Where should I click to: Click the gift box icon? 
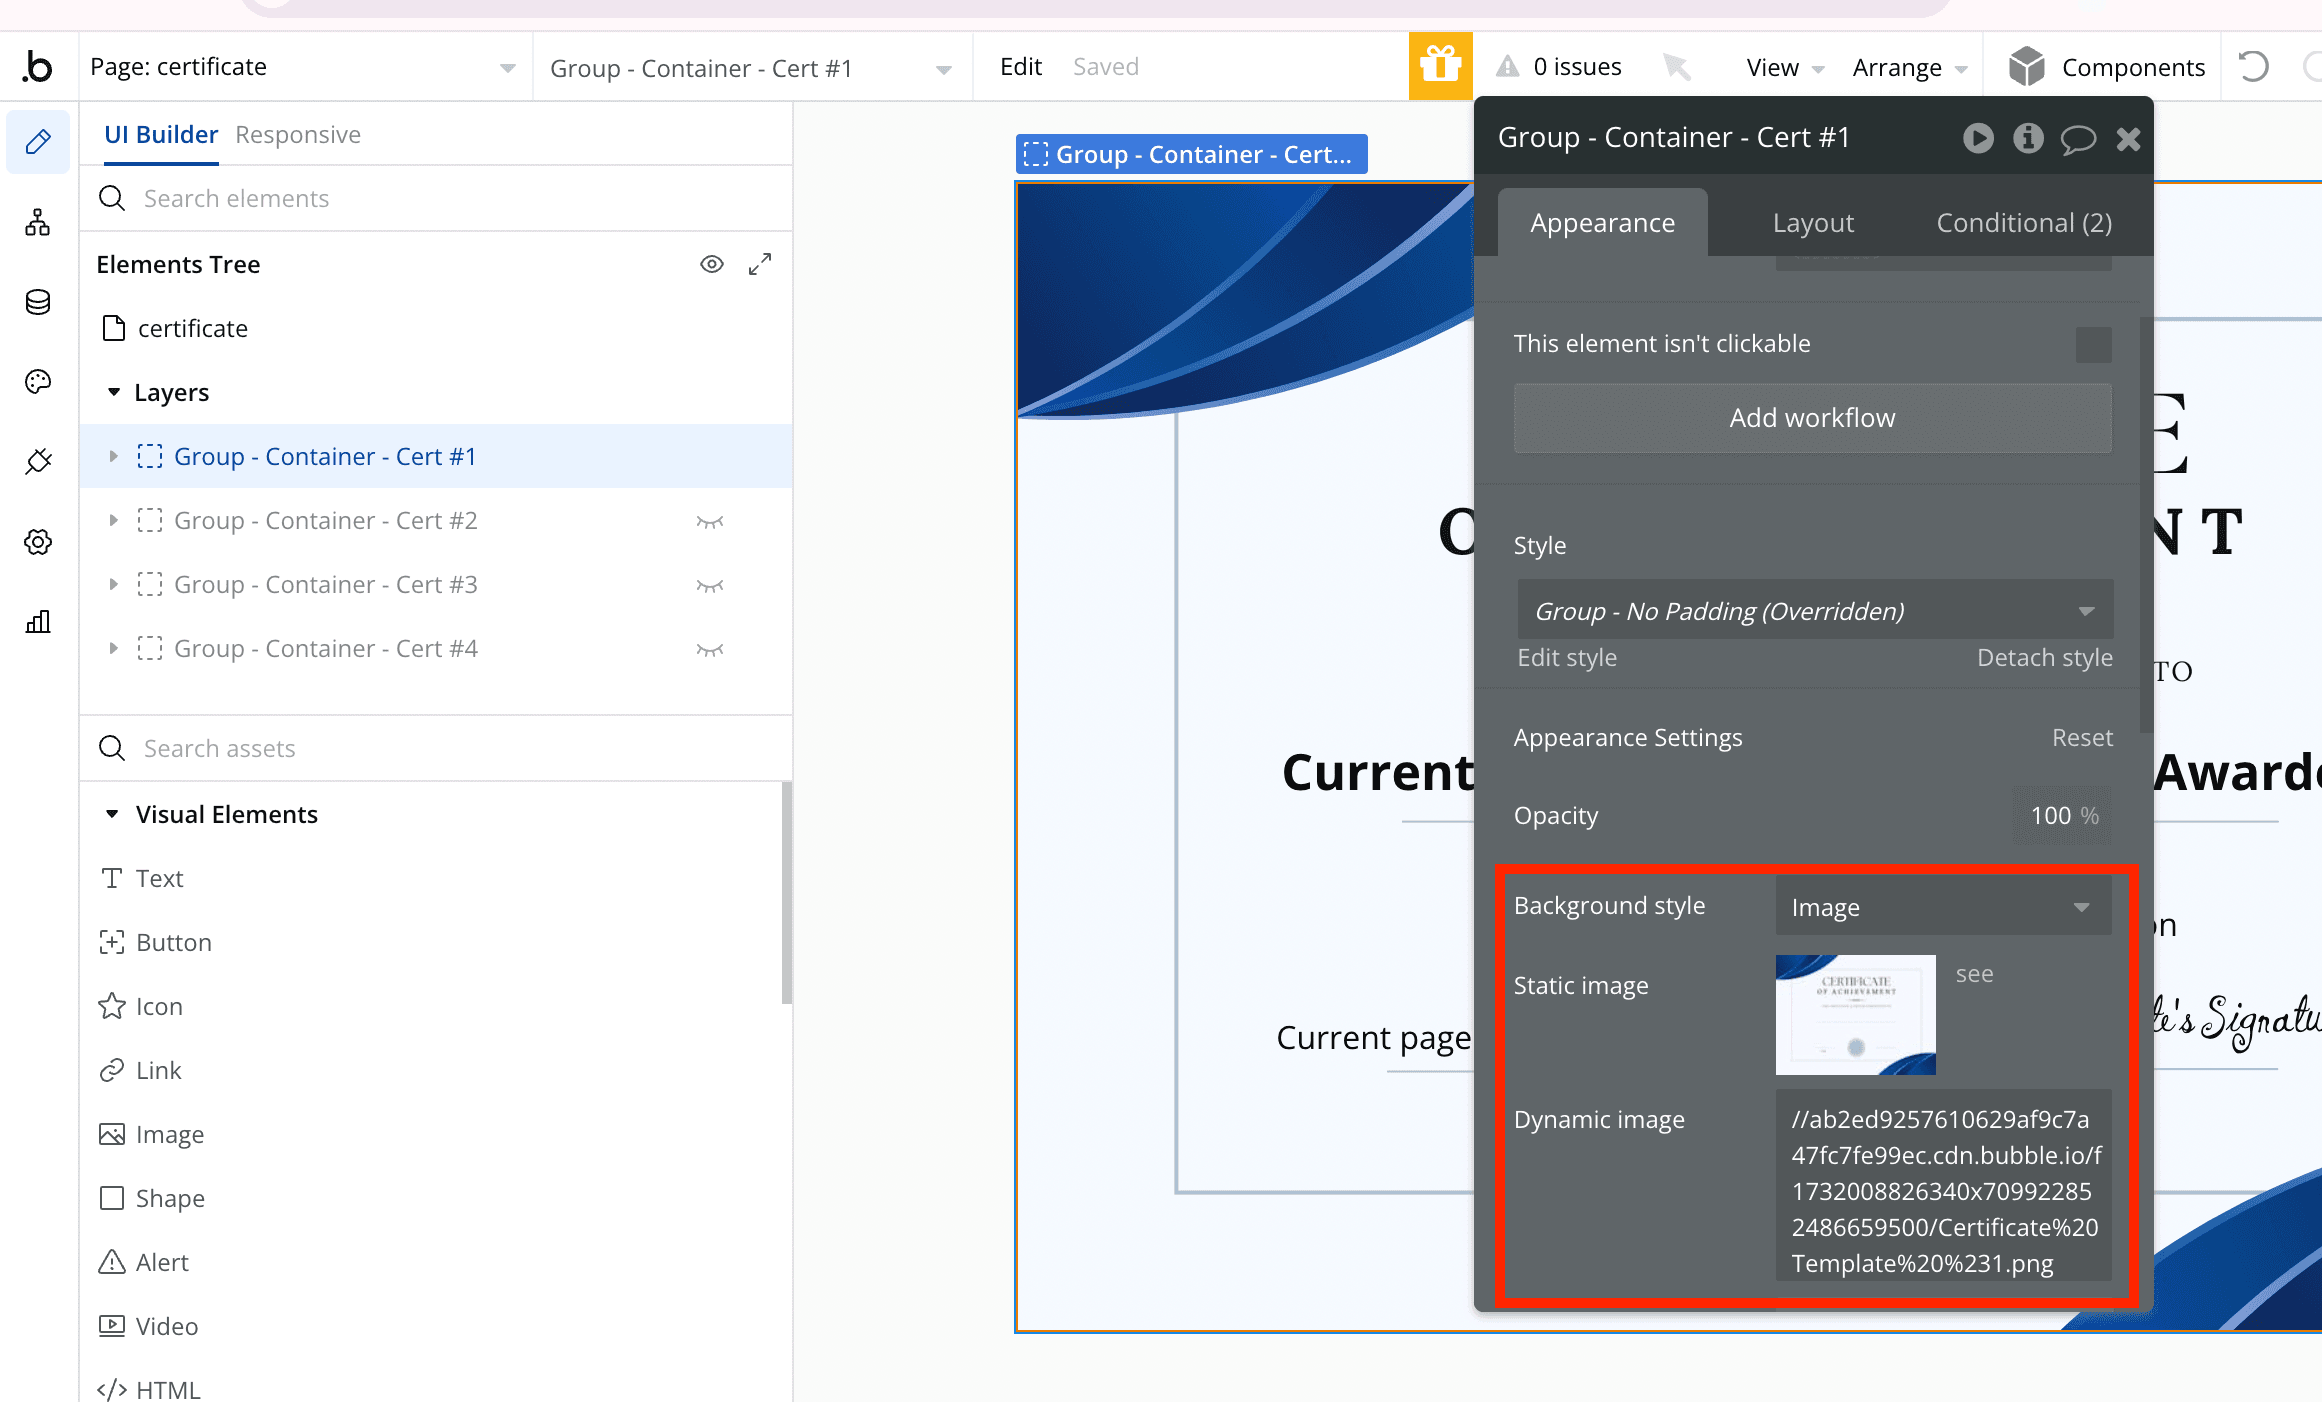click(x=1440, y=66)
